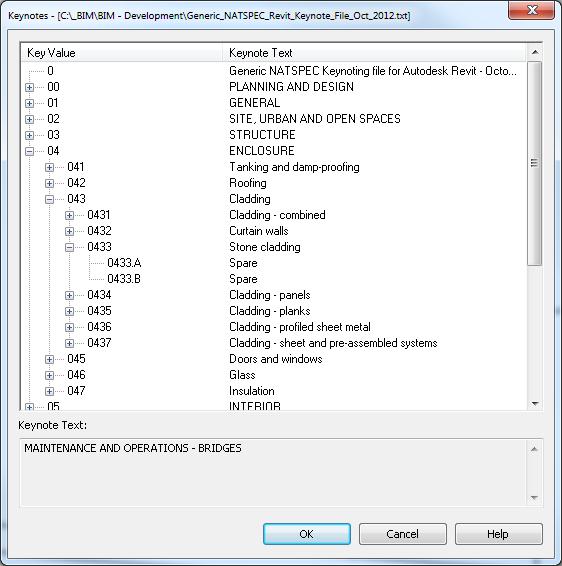Viewport: 562px width, 566px height.
Task: Click the Cancel button
Action: pos(402,534)
